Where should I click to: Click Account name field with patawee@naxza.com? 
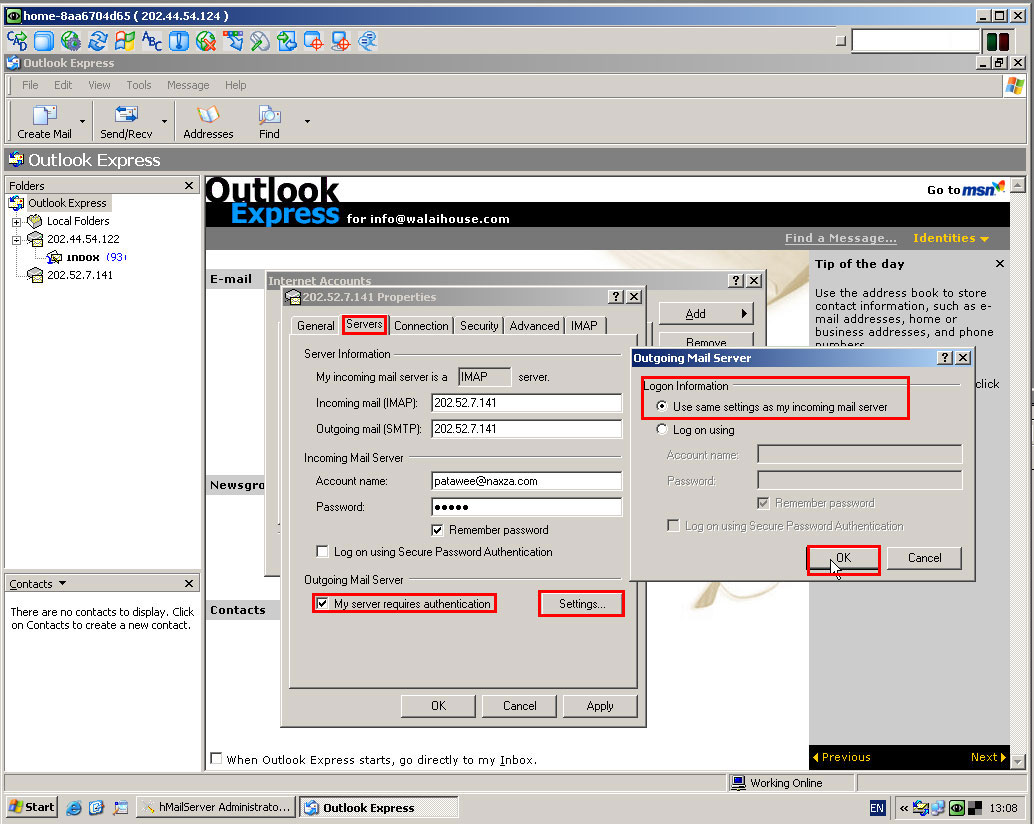[x=526, y=481]
